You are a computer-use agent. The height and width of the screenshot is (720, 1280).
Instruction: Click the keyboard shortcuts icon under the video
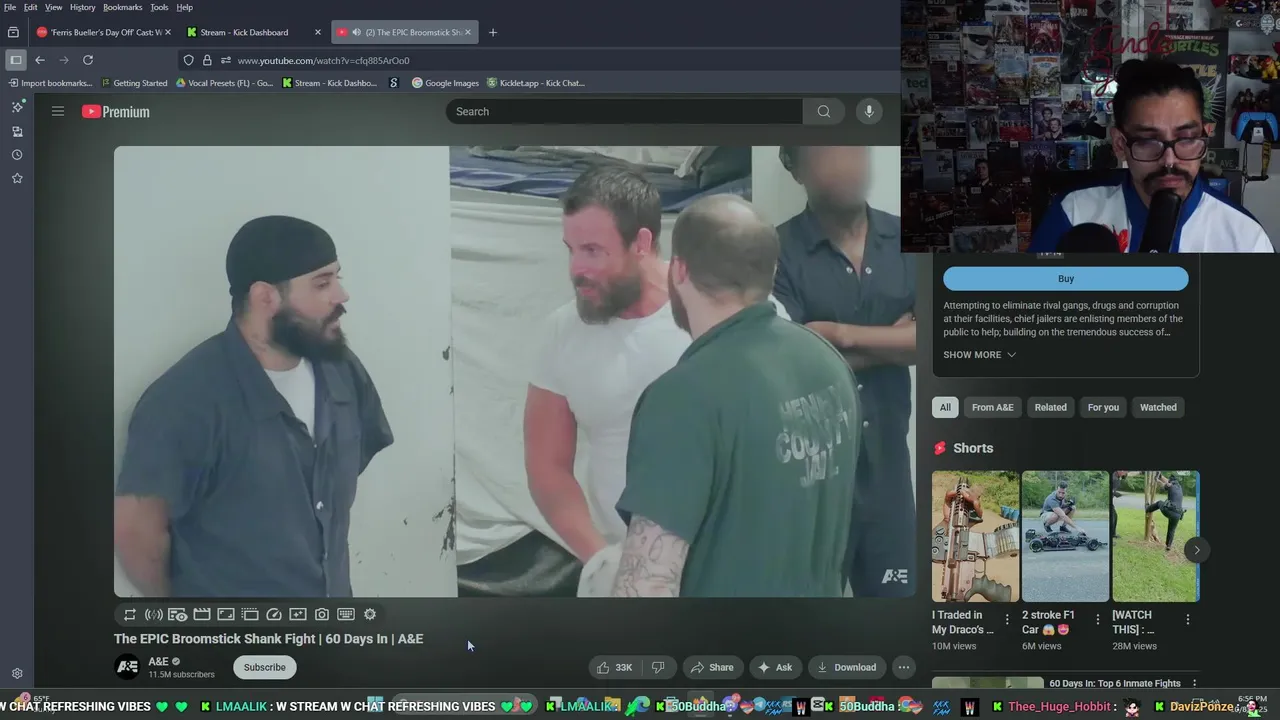[x=346, y=615]
